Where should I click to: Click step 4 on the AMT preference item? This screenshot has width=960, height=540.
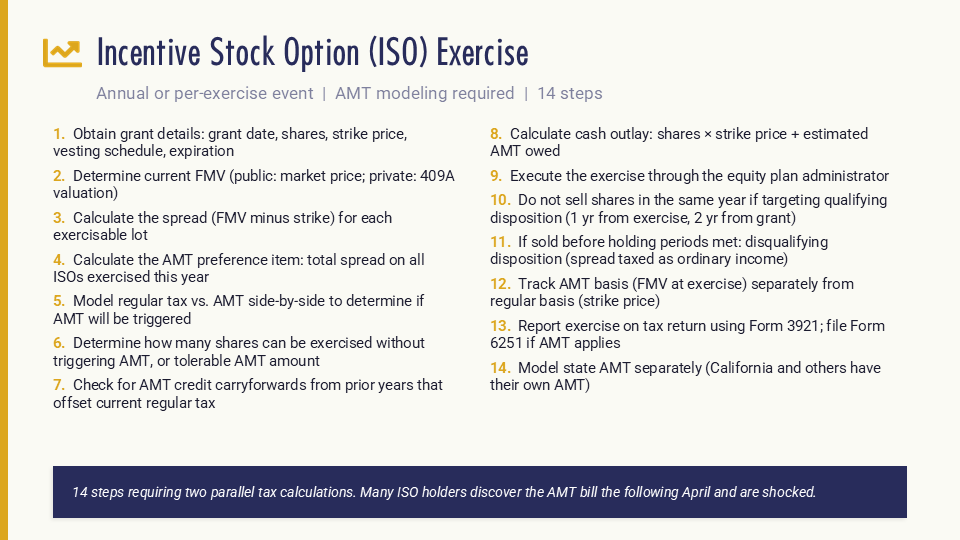coord(238,268)
